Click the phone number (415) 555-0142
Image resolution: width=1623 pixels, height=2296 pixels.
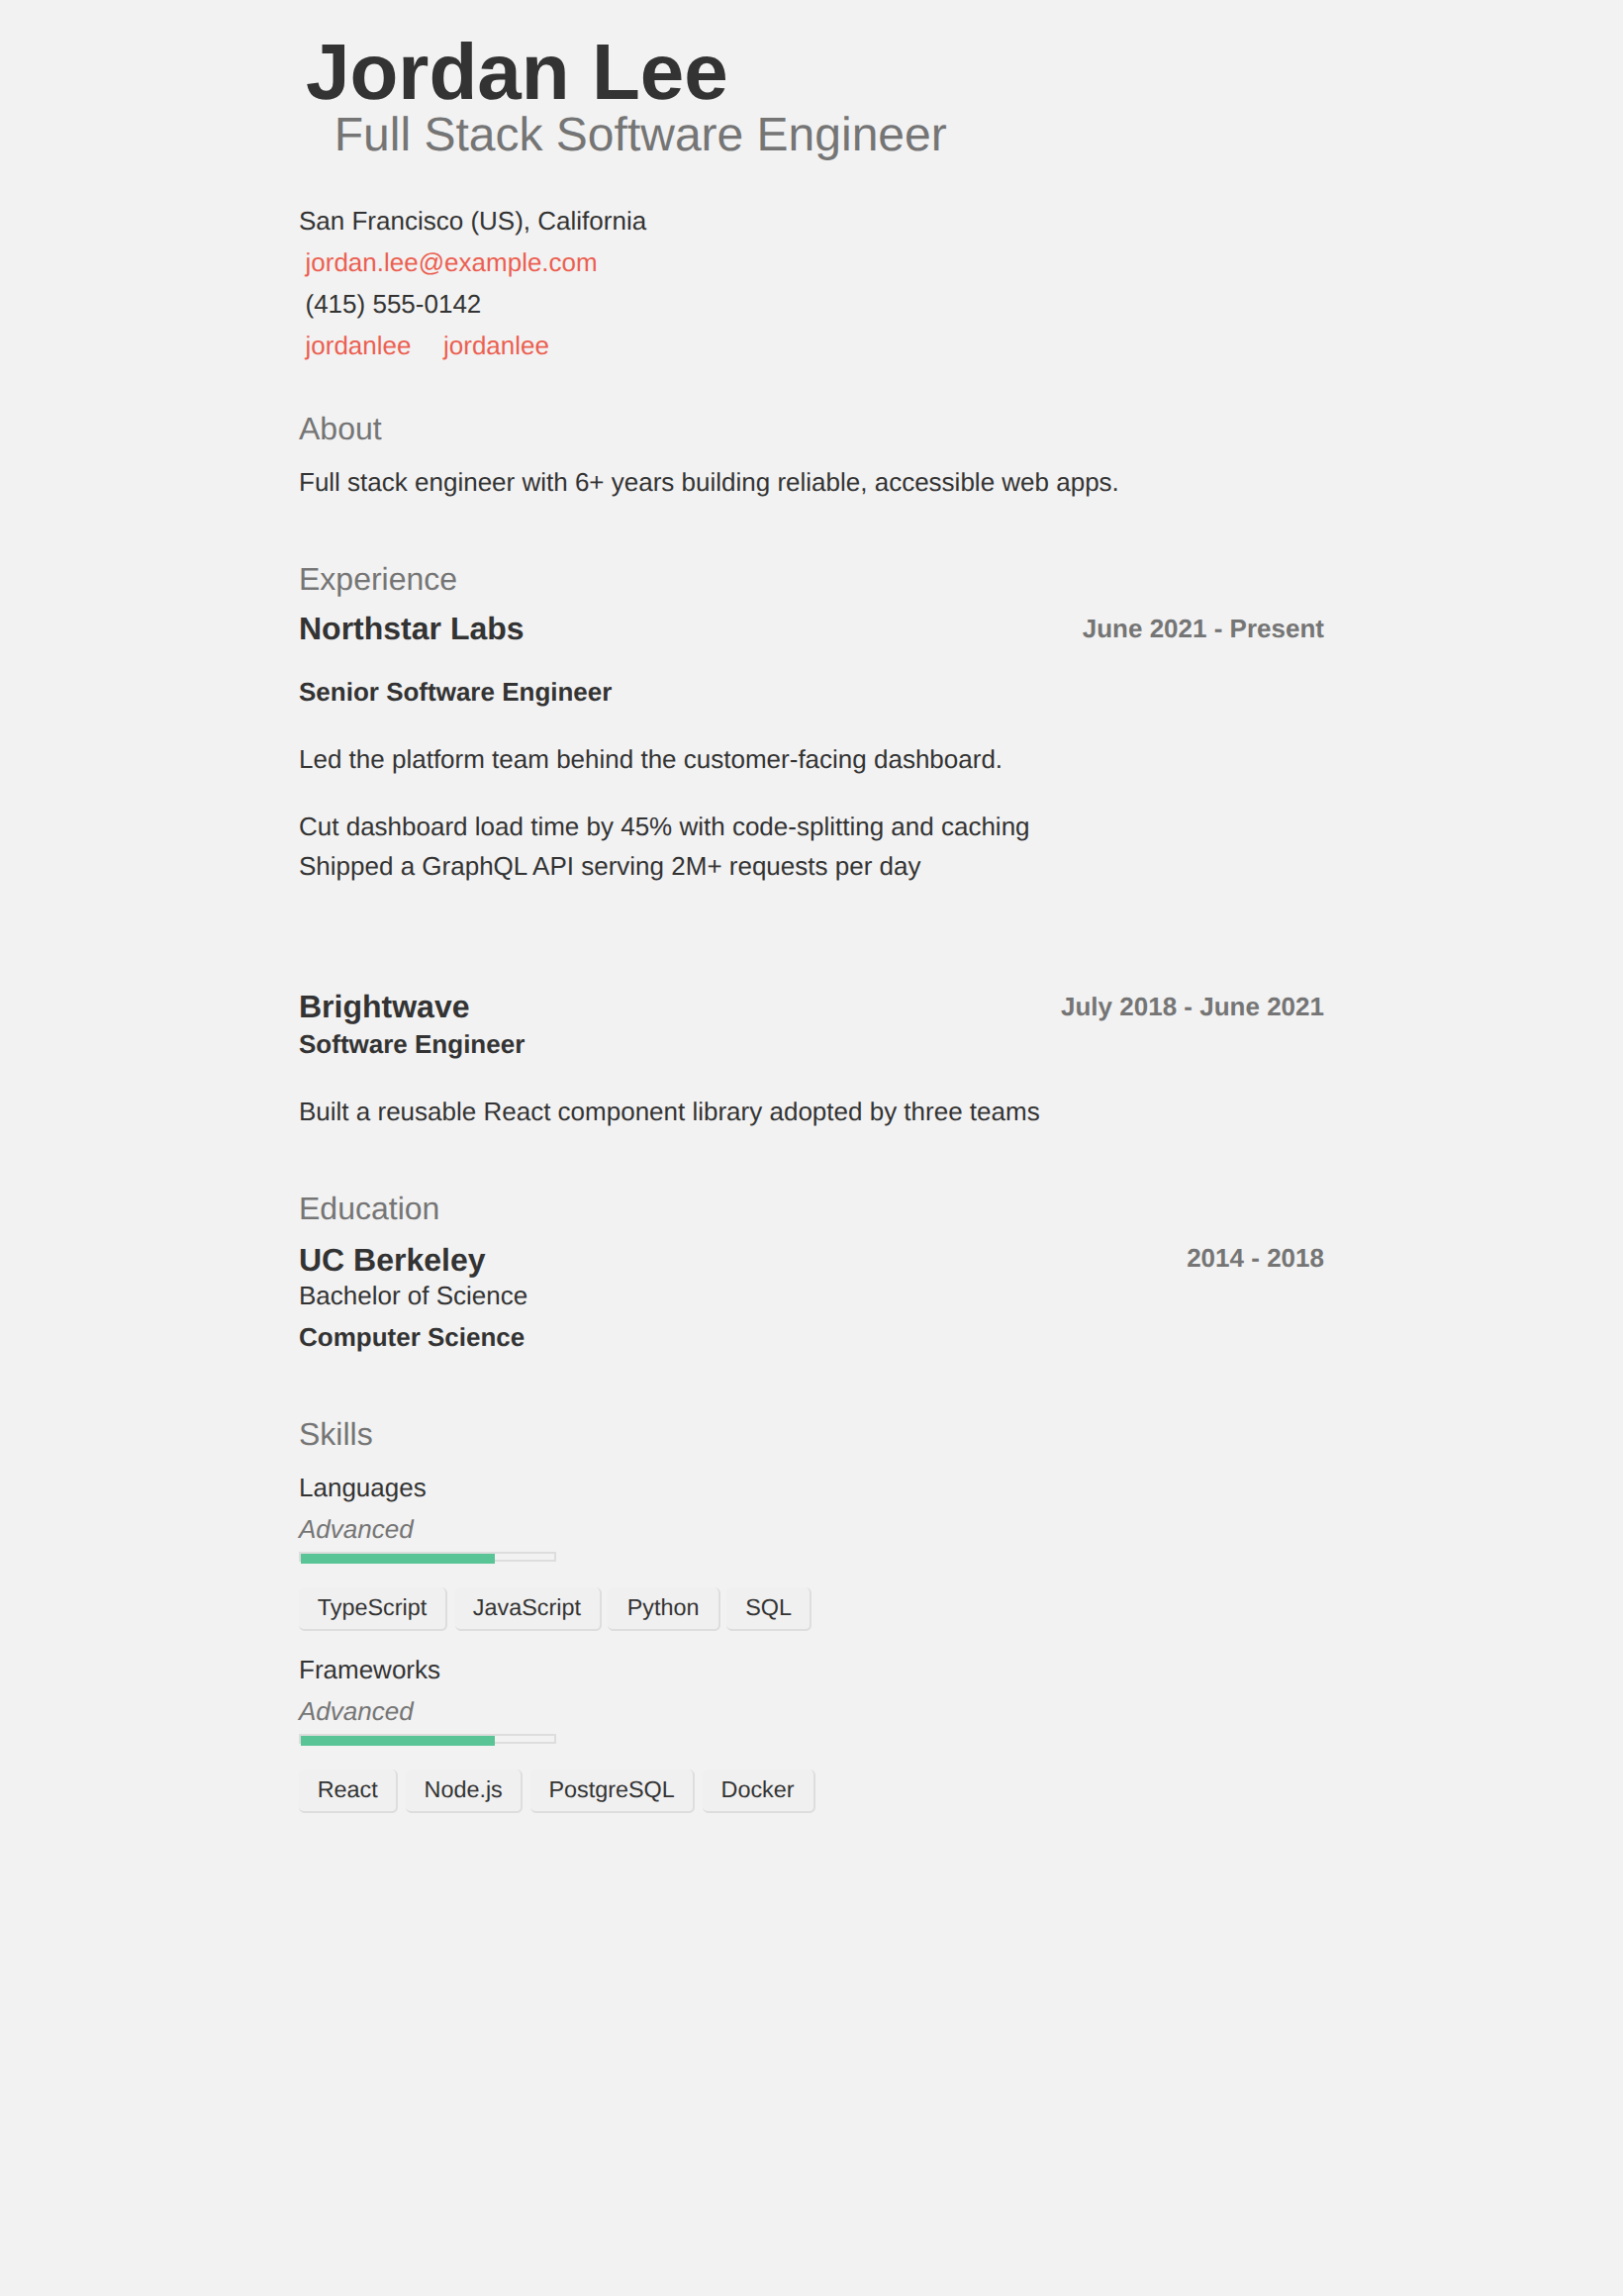pyautogui.click(x=393, y=304)
